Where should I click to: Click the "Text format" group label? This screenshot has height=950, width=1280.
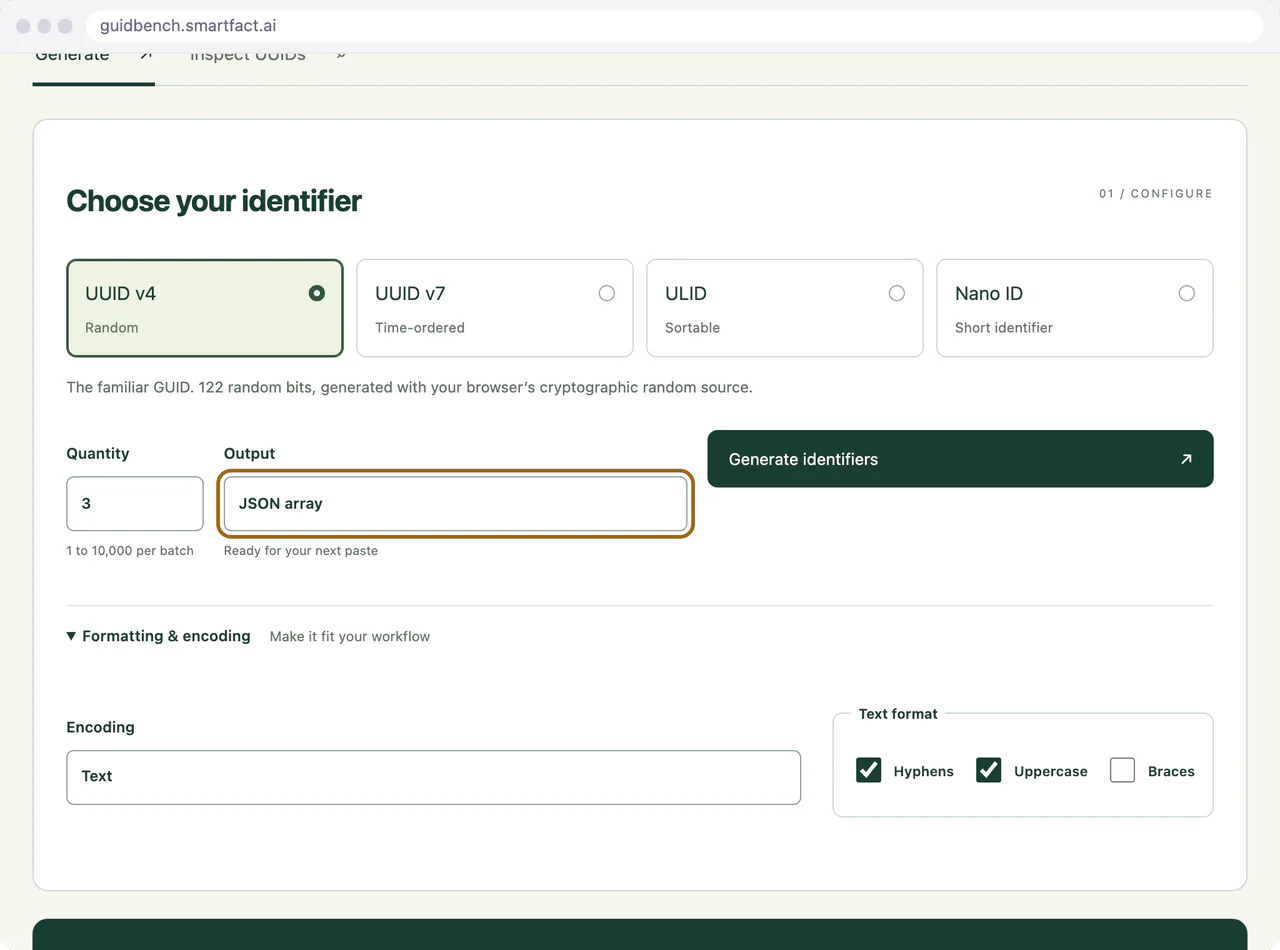pyautogui.click(x=898, y=714)
